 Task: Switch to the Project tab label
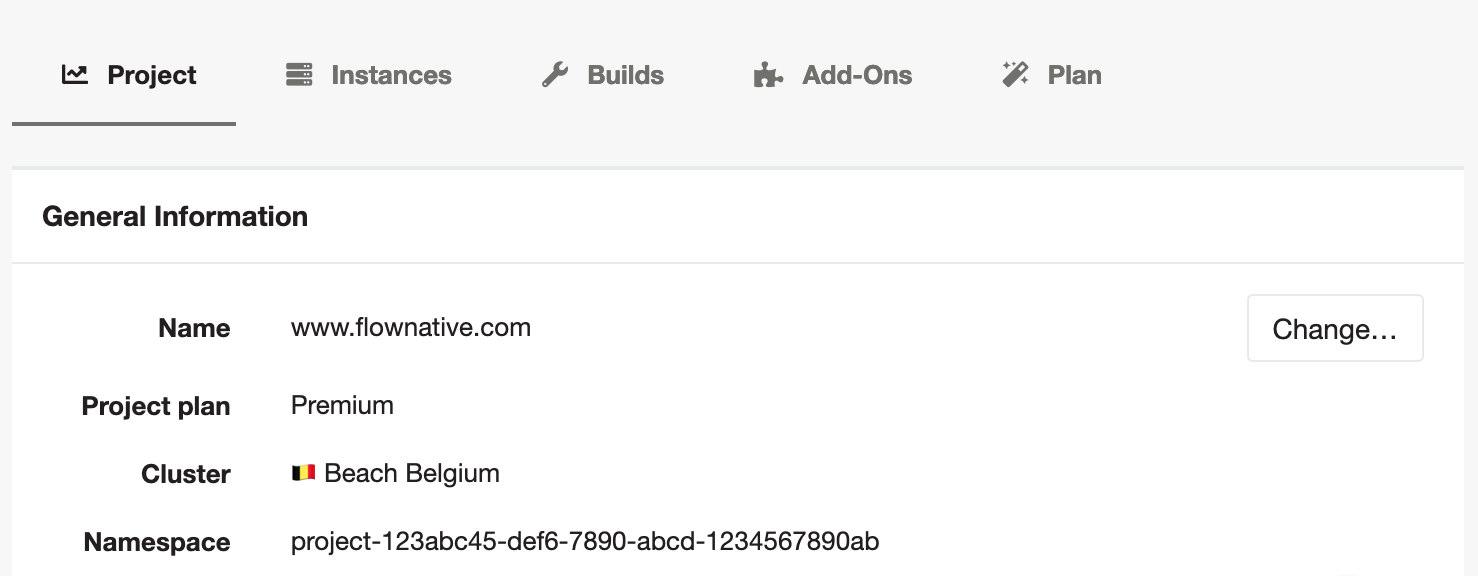pyautogui.click(x=152, y=75)
